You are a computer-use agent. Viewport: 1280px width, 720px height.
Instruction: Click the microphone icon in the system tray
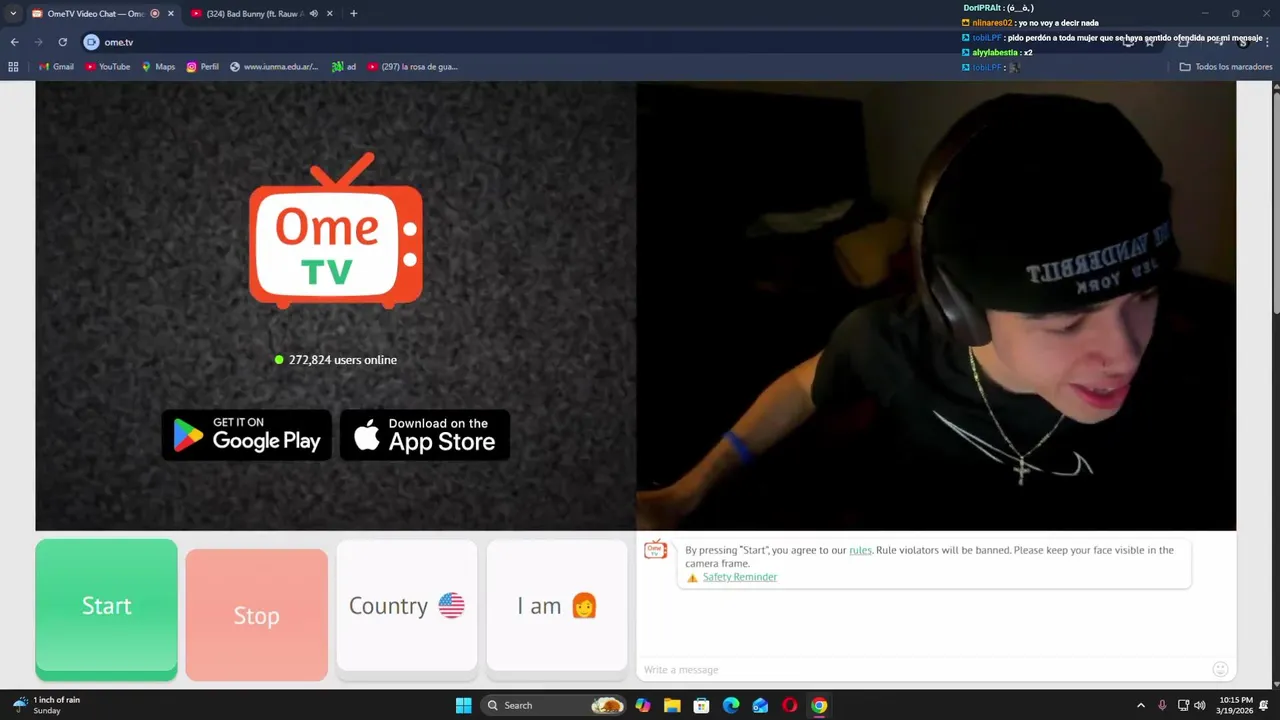click(1162, 705)
